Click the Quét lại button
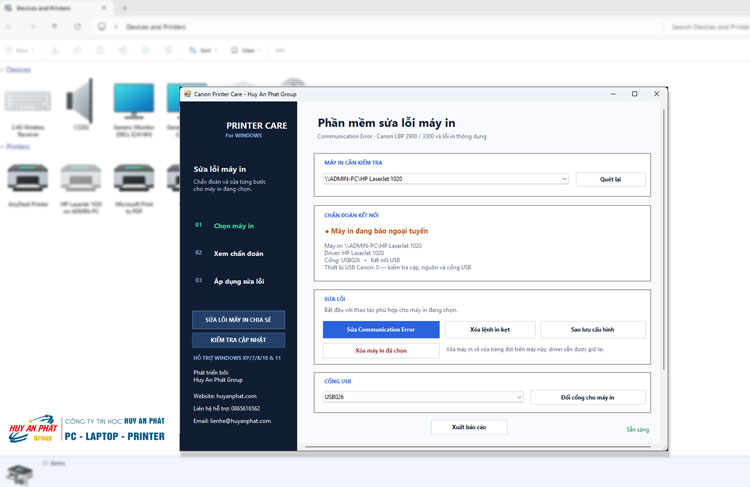Image resolution: width=750 pixels, height=487 pixels. 610,179
